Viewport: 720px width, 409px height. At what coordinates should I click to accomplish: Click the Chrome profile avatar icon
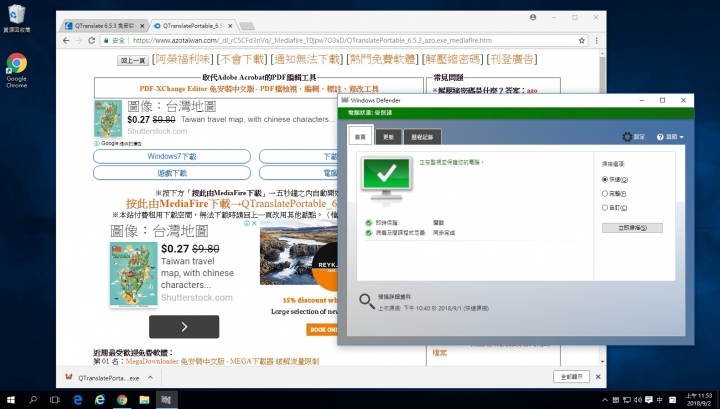533,17
